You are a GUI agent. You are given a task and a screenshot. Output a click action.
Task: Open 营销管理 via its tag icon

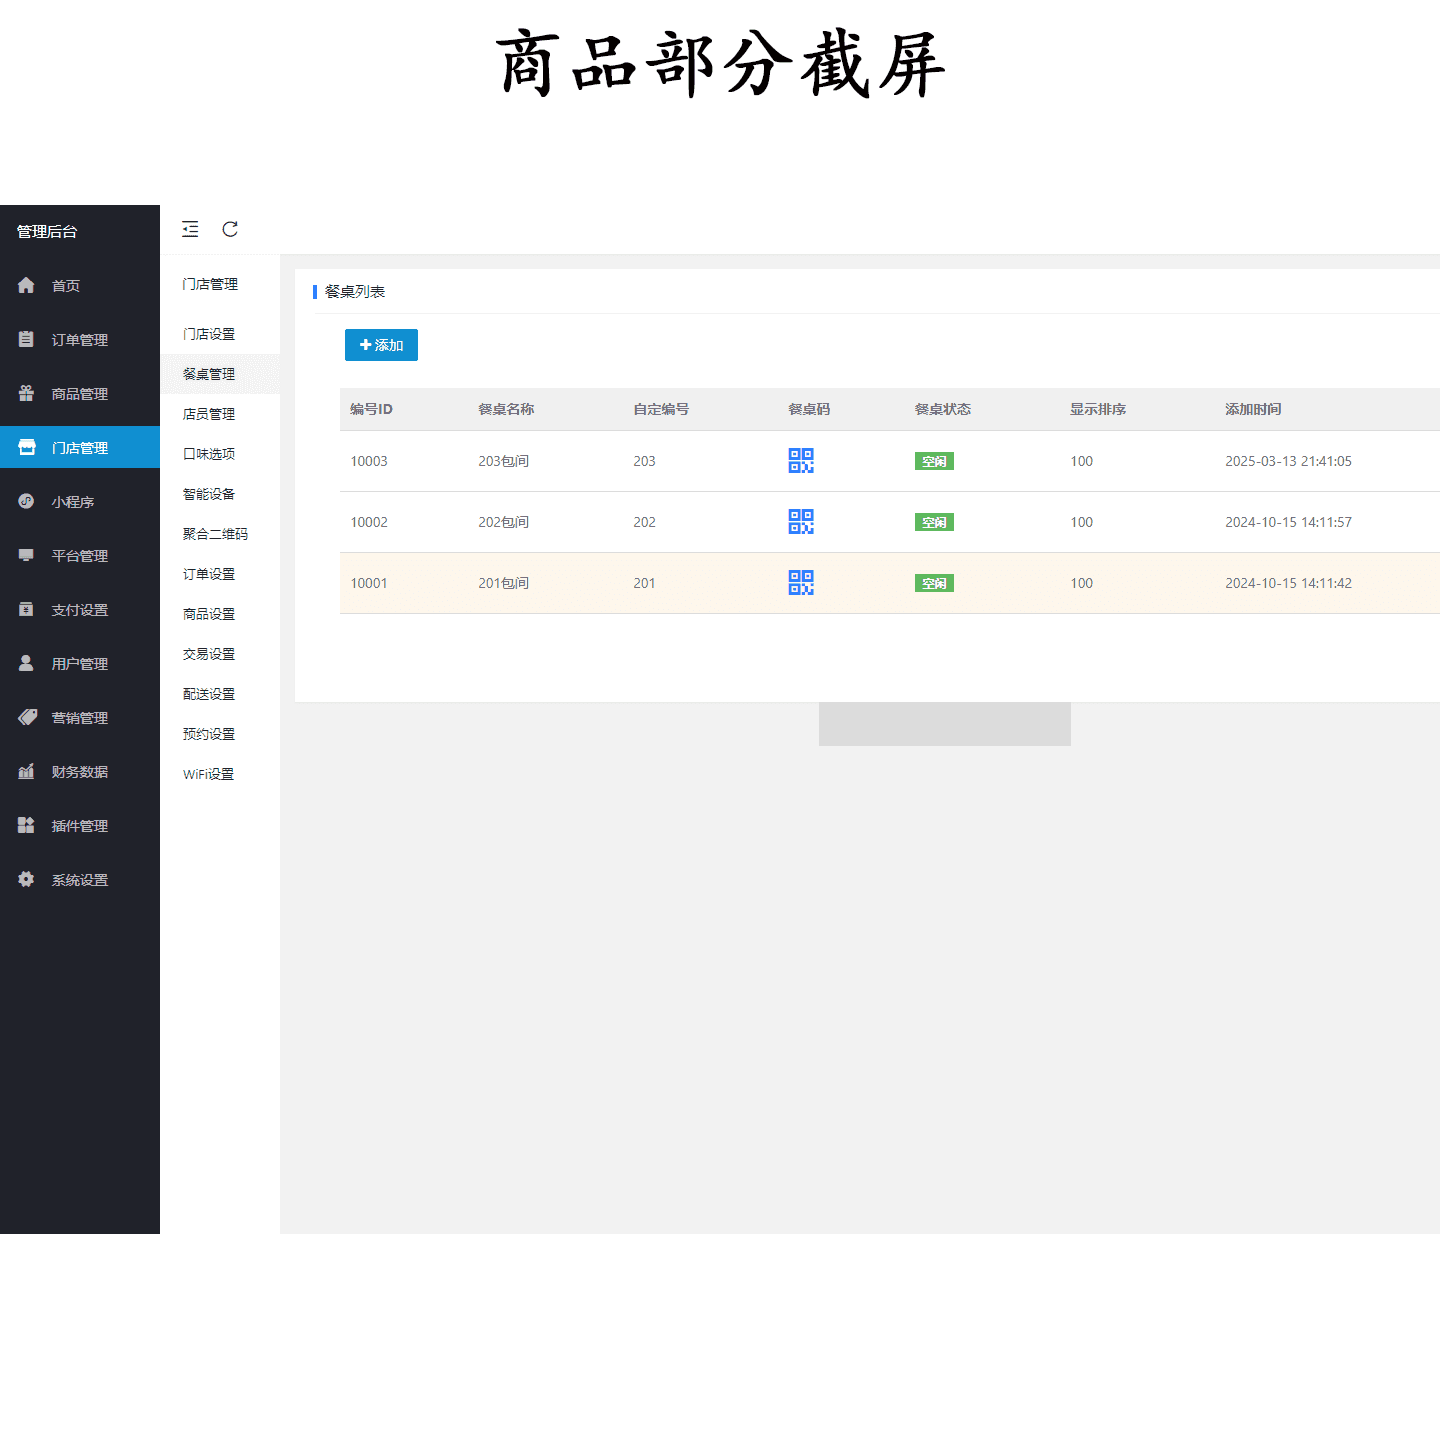tap(26, 717)
